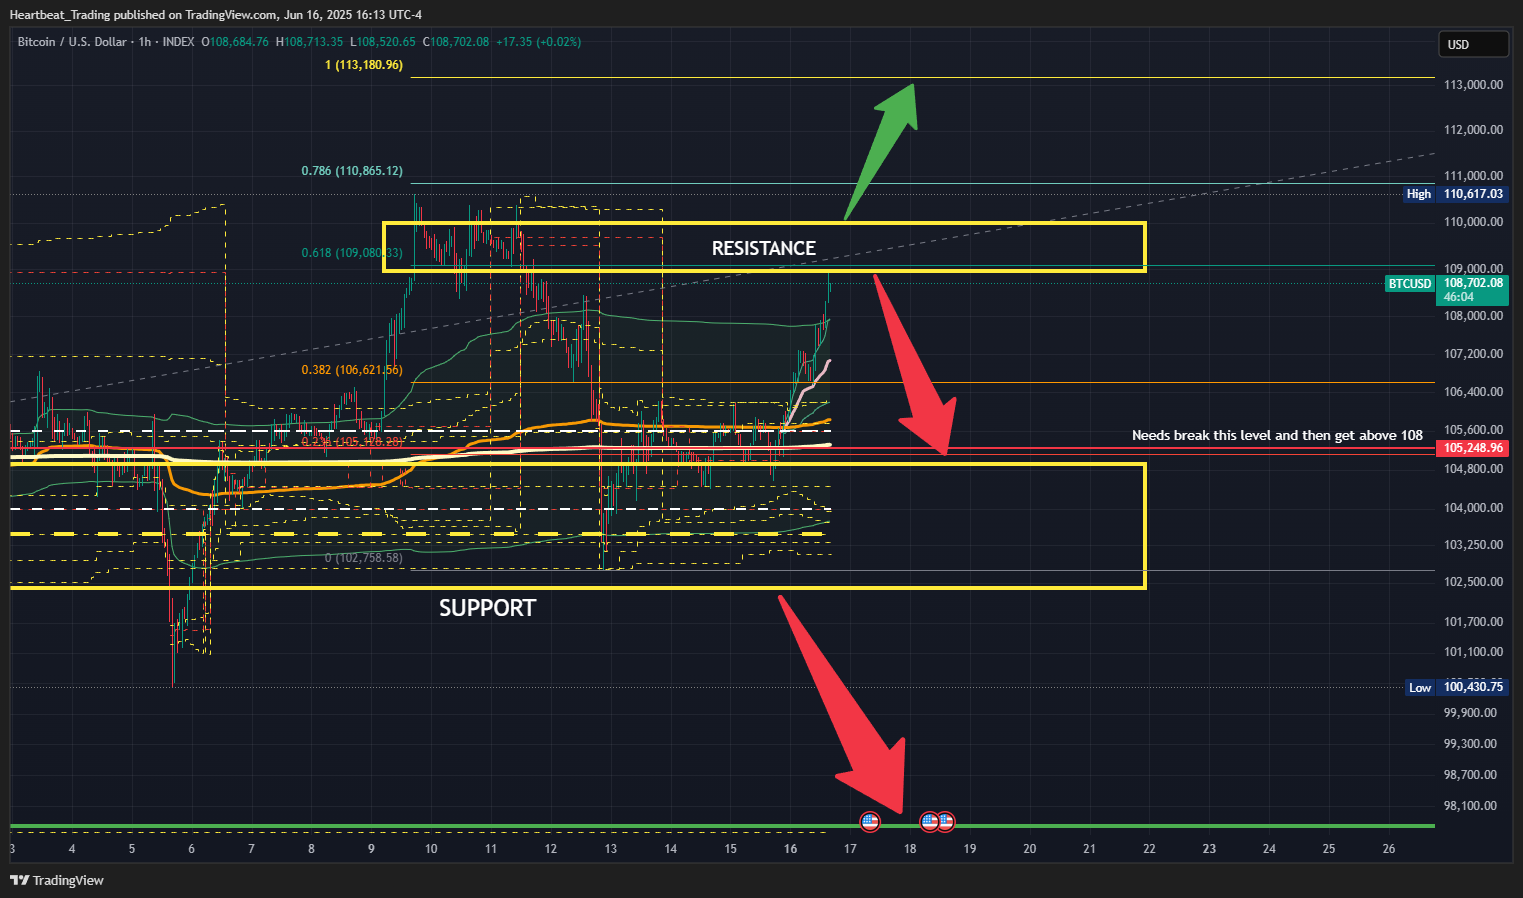Screen dimensions: 1523x898
Task: Click the 102,500.00 price axis label
Action: point(1473,582)
